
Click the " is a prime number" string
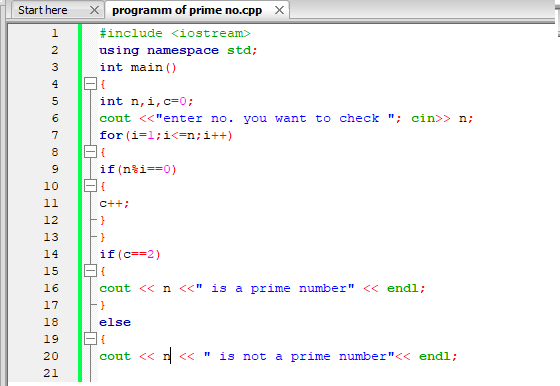pyautogui.click(x=275, y=288)
